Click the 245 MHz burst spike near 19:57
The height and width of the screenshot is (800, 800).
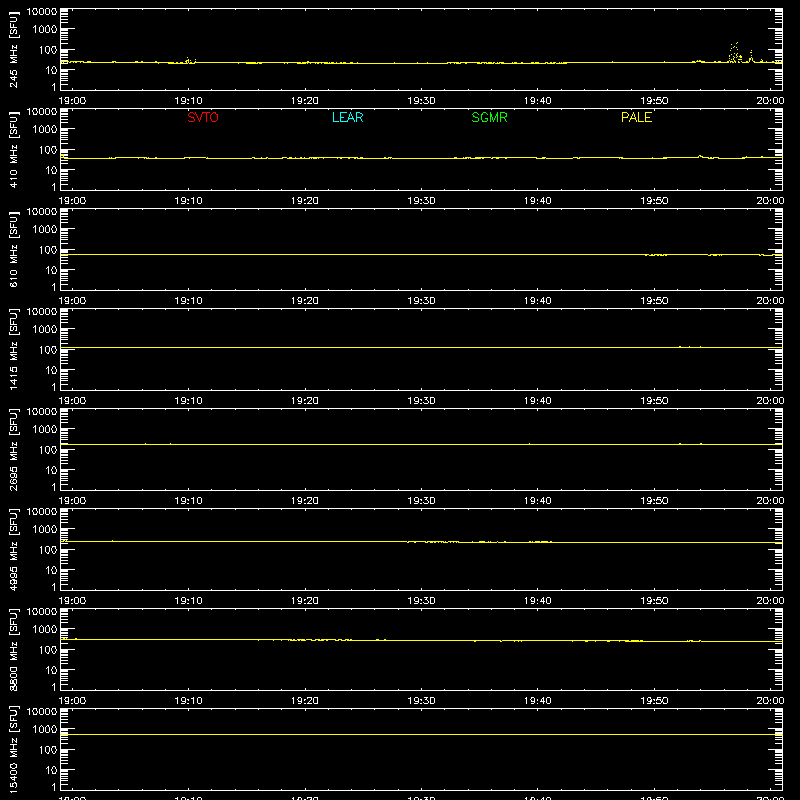click(734, 53)
